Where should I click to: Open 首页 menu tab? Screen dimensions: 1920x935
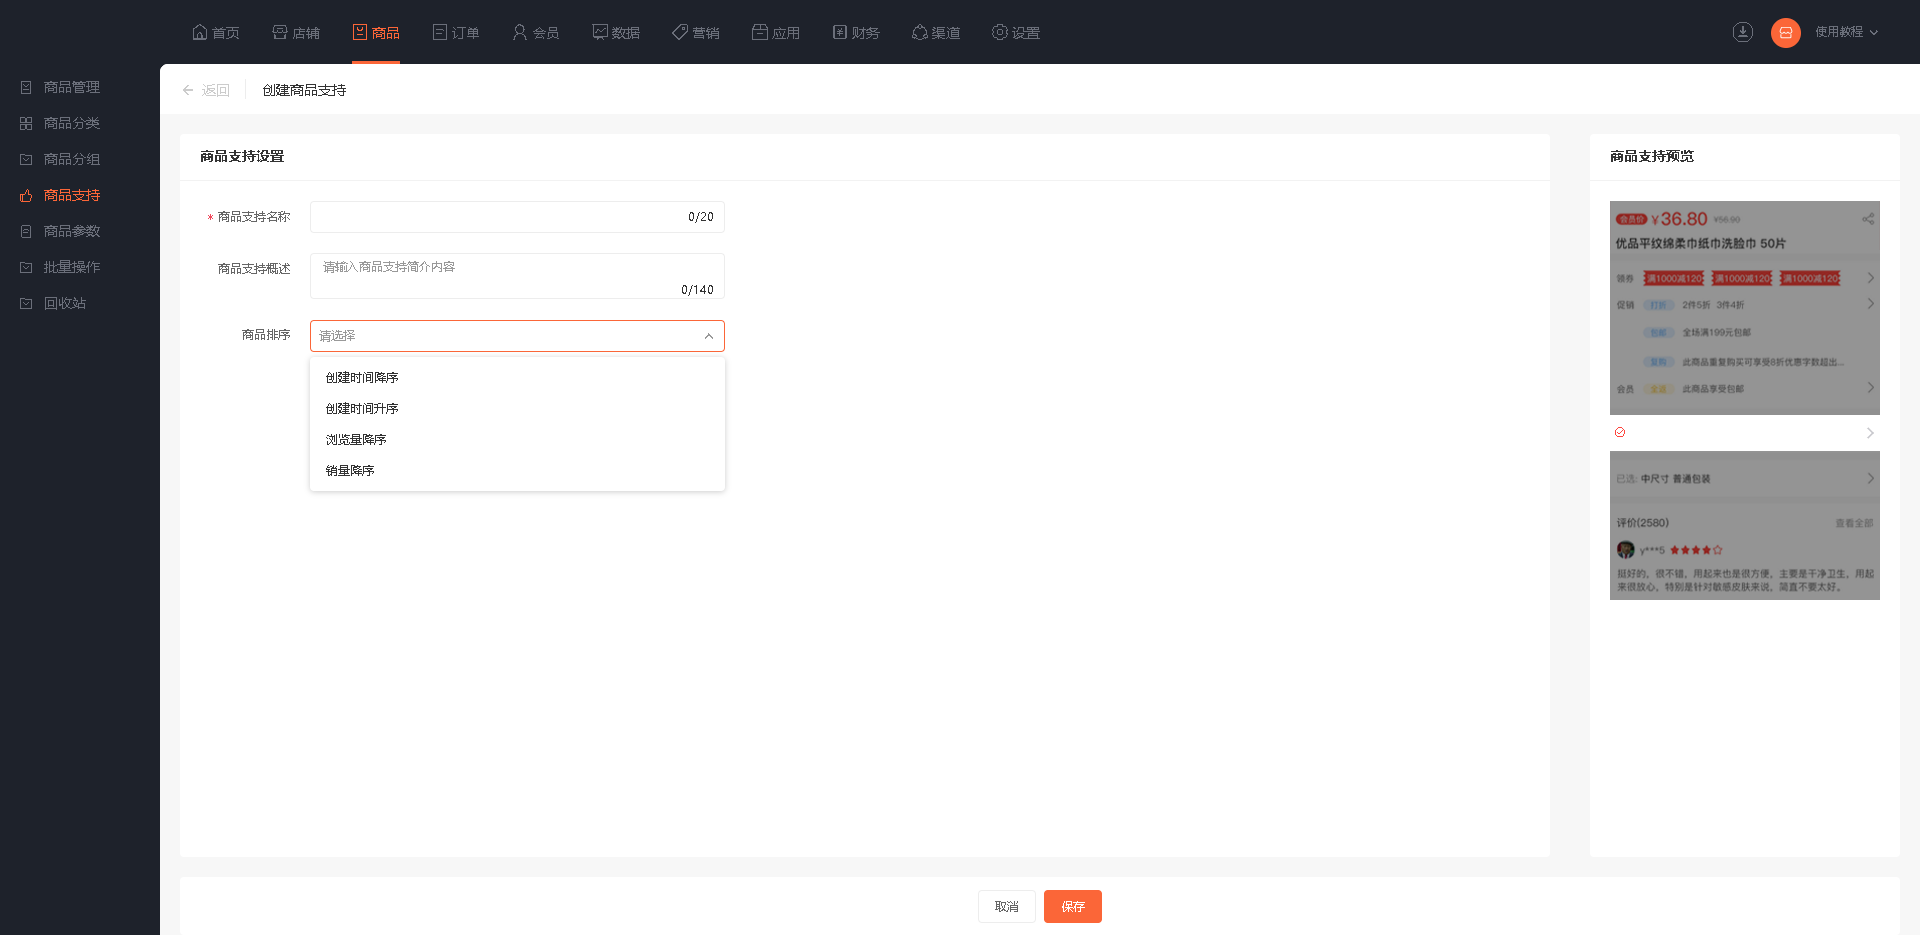click(216, 32)
